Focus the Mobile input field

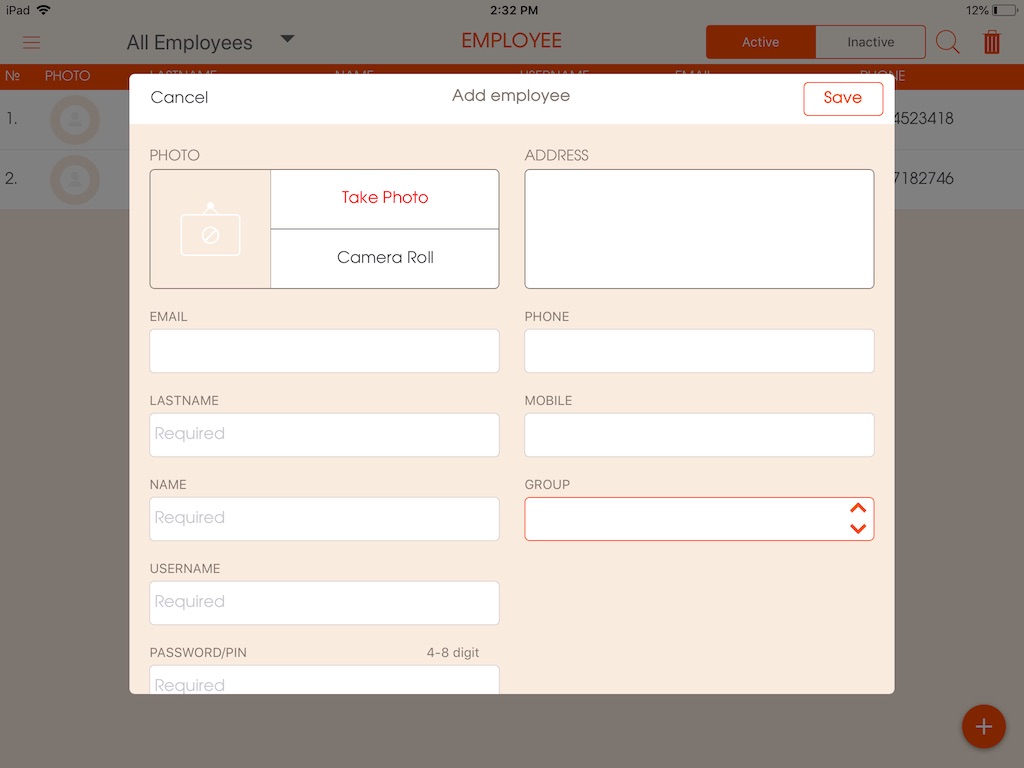coord(699,435)
